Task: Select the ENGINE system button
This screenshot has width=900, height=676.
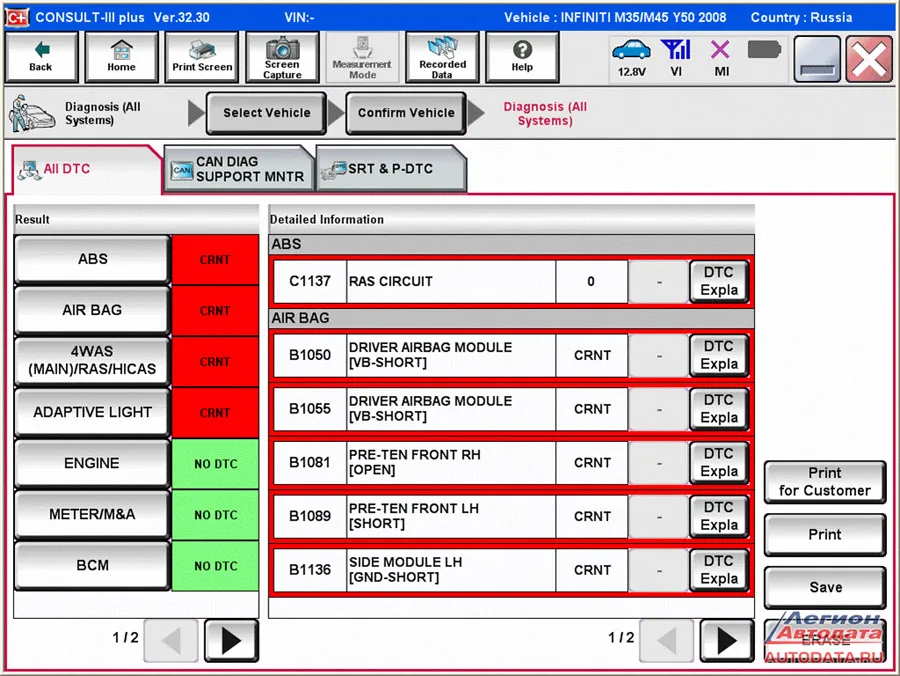Action: pyautogui.click(x=92, y=463)
